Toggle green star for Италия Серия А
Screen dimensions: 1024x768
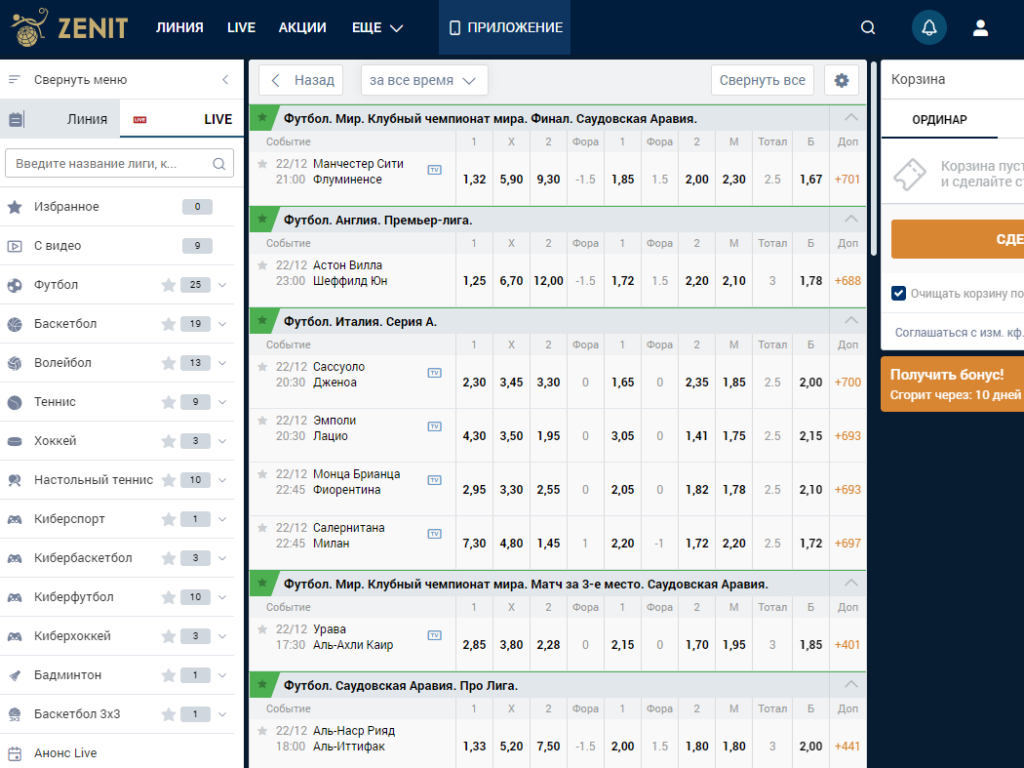[x=263, y=320]
